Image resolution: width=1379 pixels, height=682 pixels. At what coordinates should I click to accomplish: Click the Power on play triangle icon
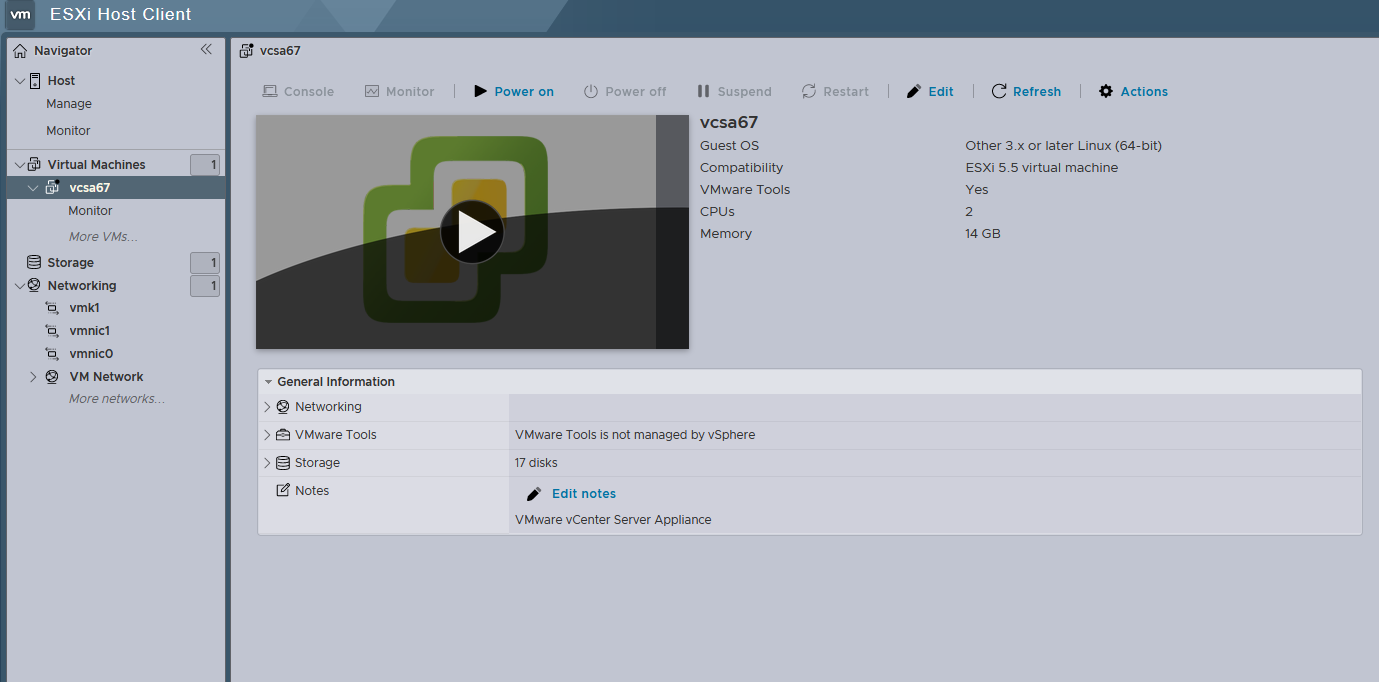tap(479, 91)
